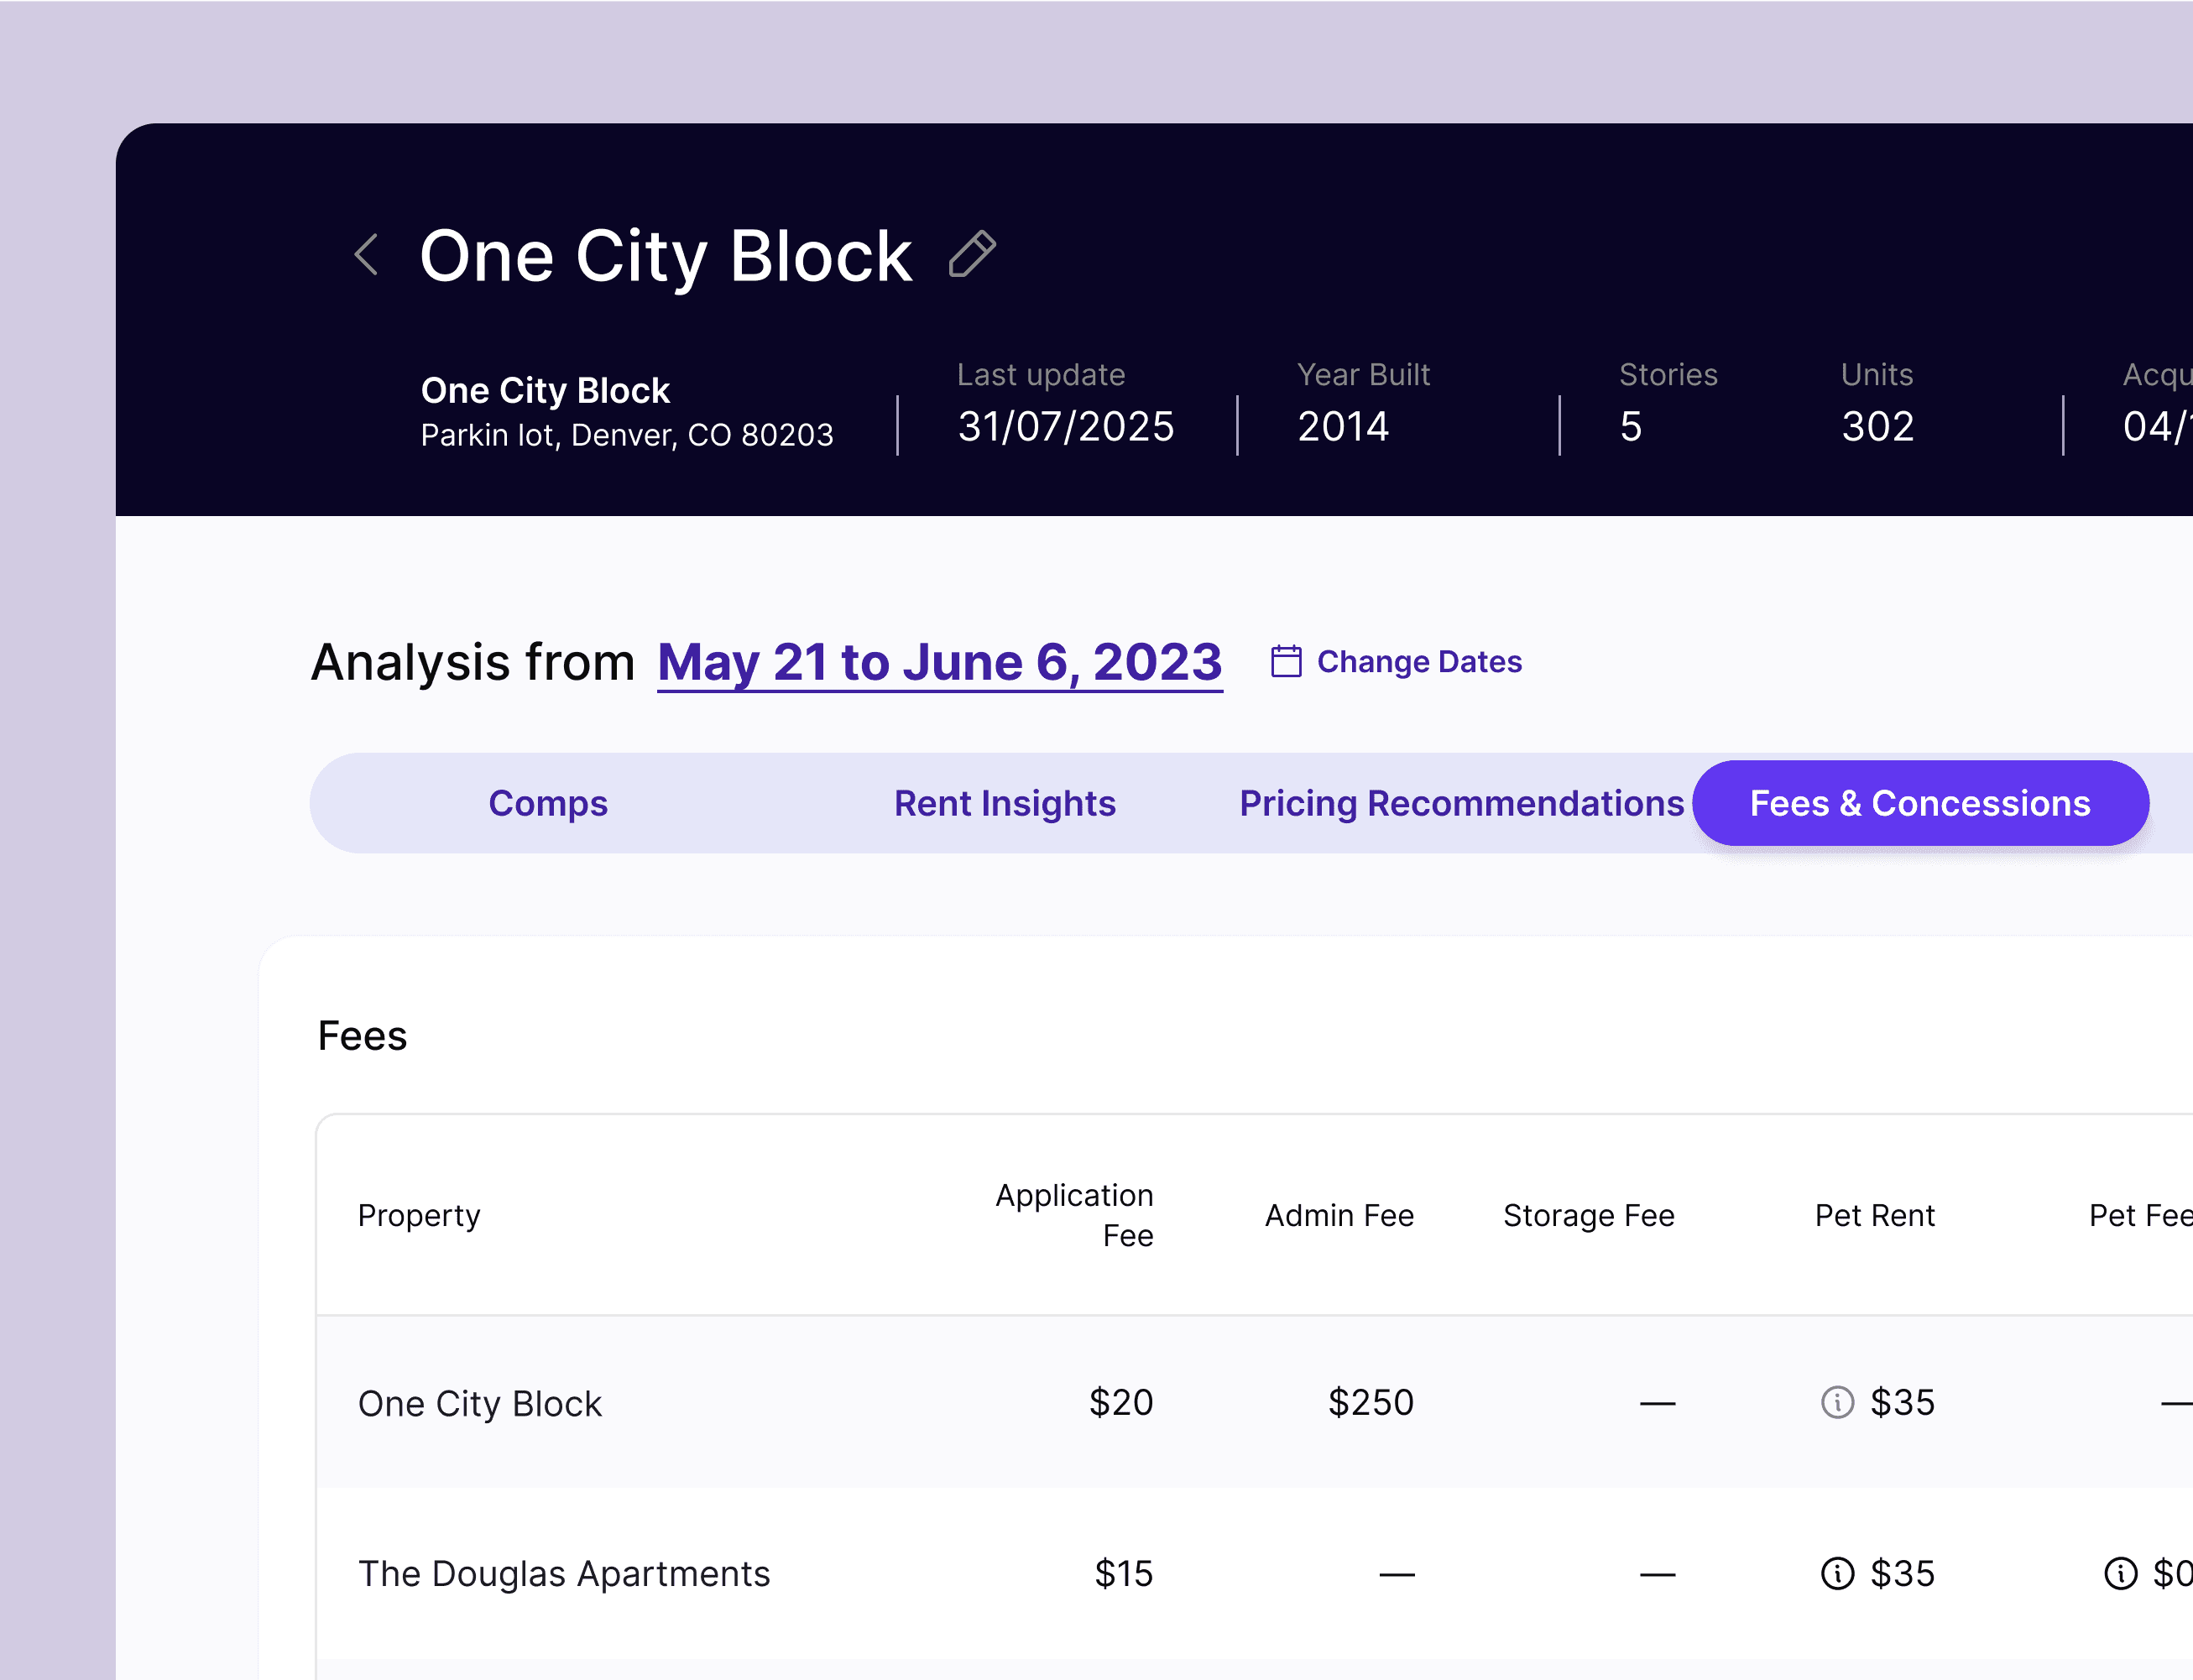
Task: Select the One City Block table row name
Action: [480, 1404]
